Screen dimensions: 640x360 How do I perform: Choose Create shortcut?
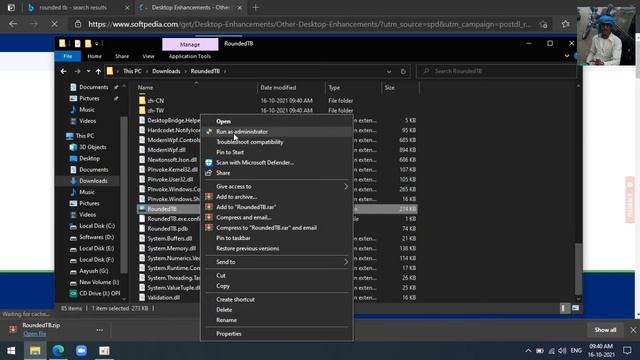235,300
